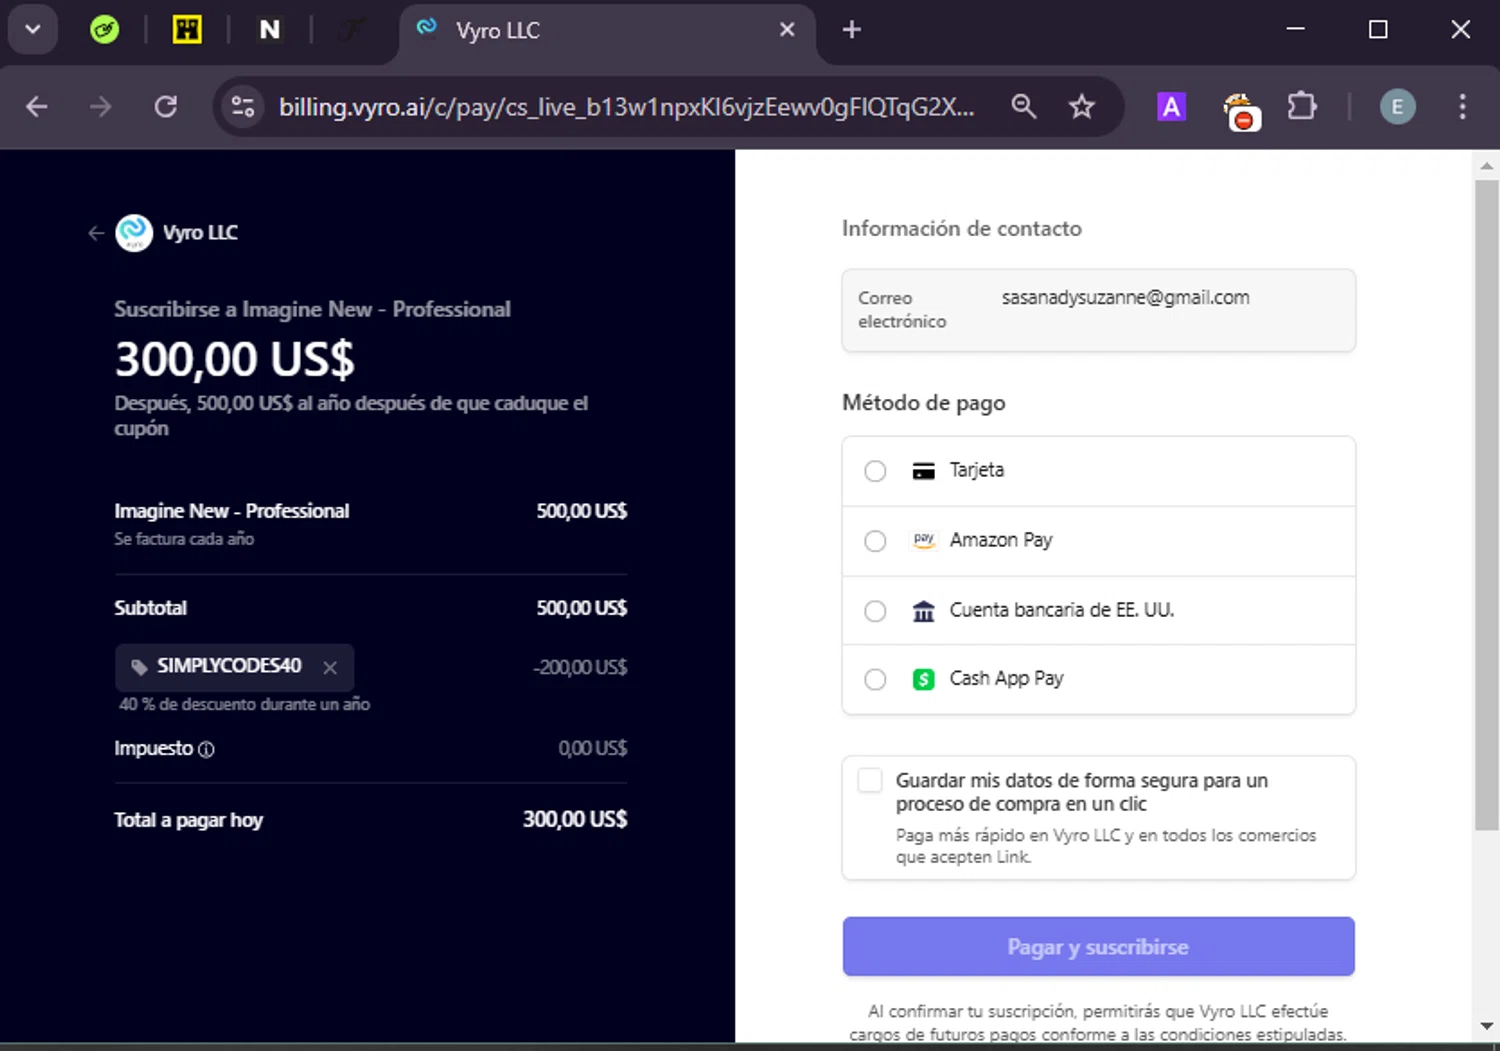Click the Información de contacto heading
1500x1051 pixels.
[x=962, y=228]
